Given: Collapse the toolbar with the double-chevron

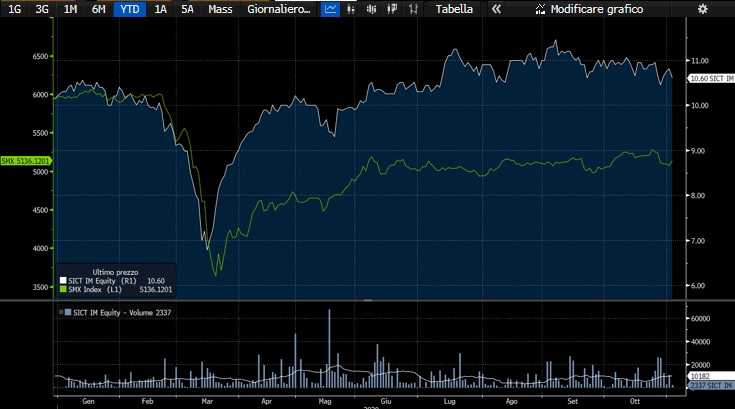Looking at the screenshot, I should click(496, 9).
